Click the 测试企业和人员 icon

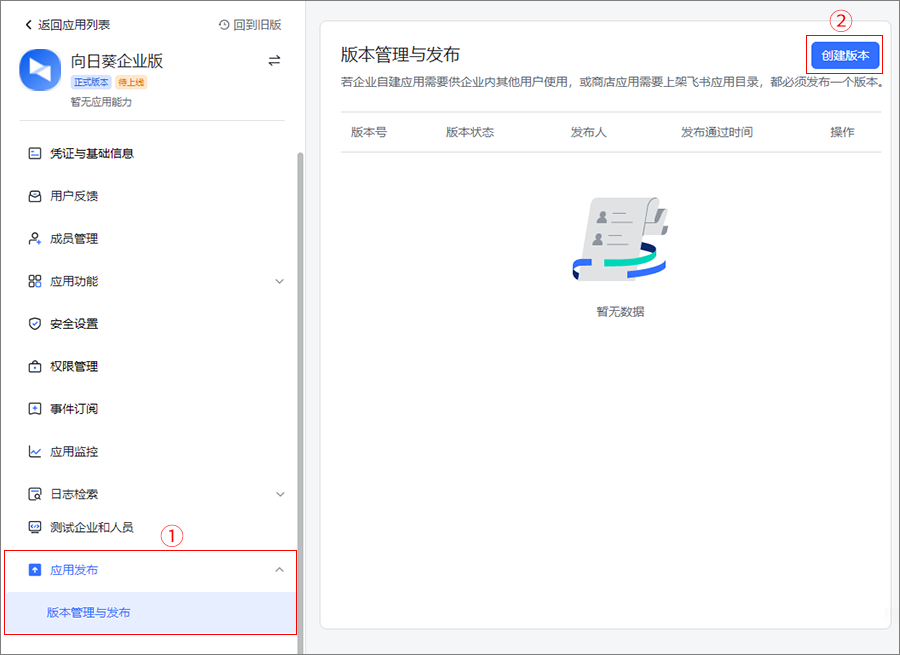click(x=35, y=527)
